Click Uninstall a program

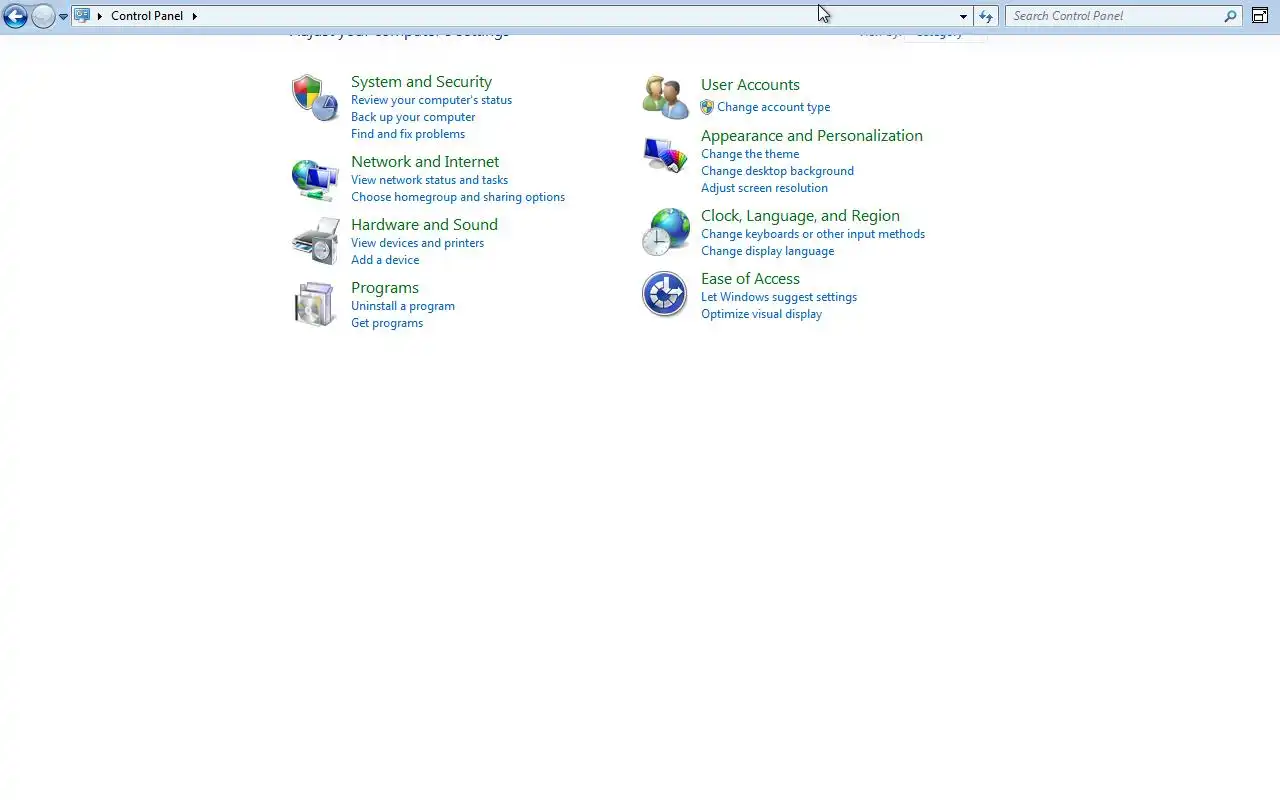[x=403, y=306]
